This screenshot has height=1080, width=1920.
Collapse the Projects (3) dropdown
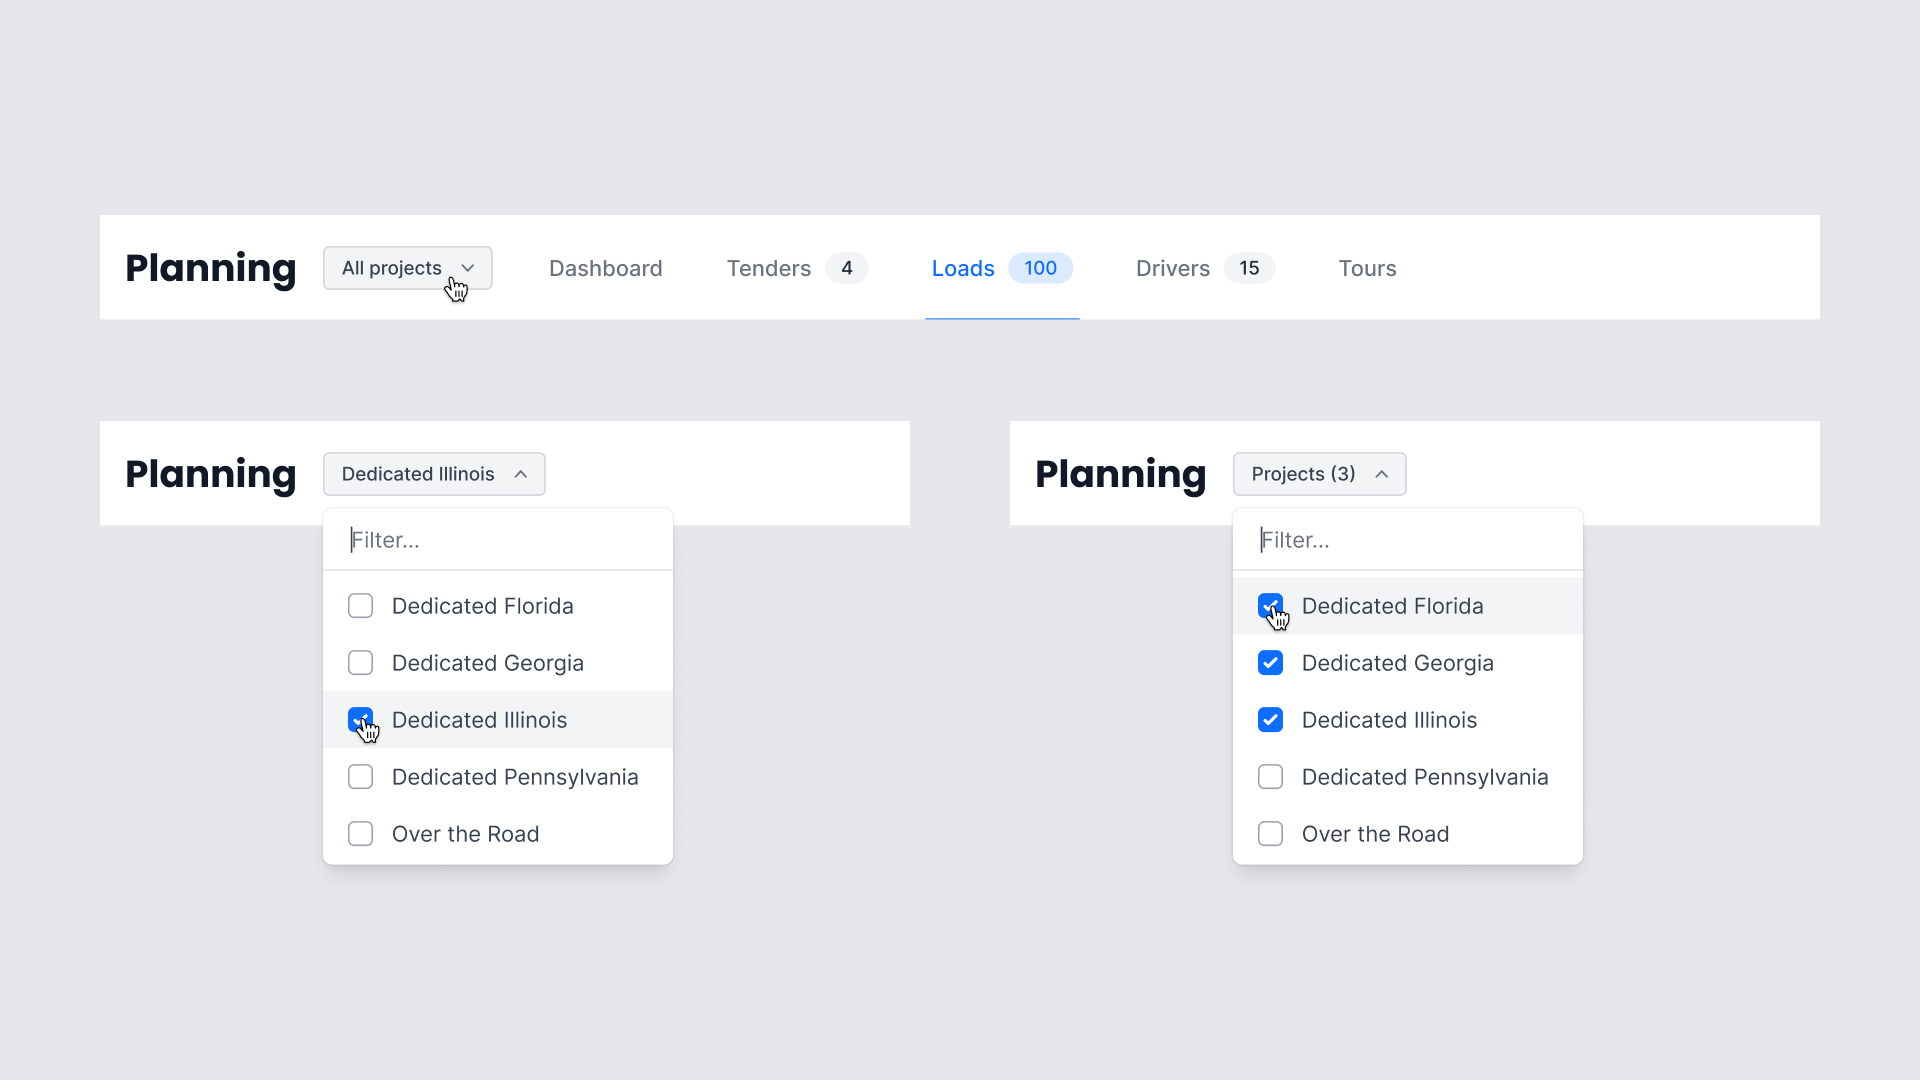[x=1318, y=474]
